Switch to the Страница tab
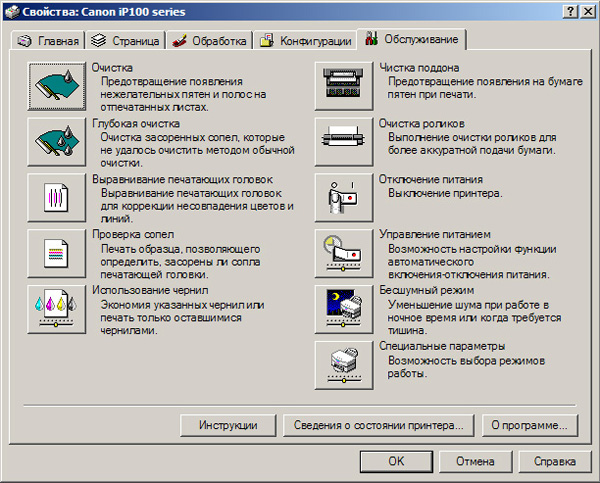 [126, 41]
